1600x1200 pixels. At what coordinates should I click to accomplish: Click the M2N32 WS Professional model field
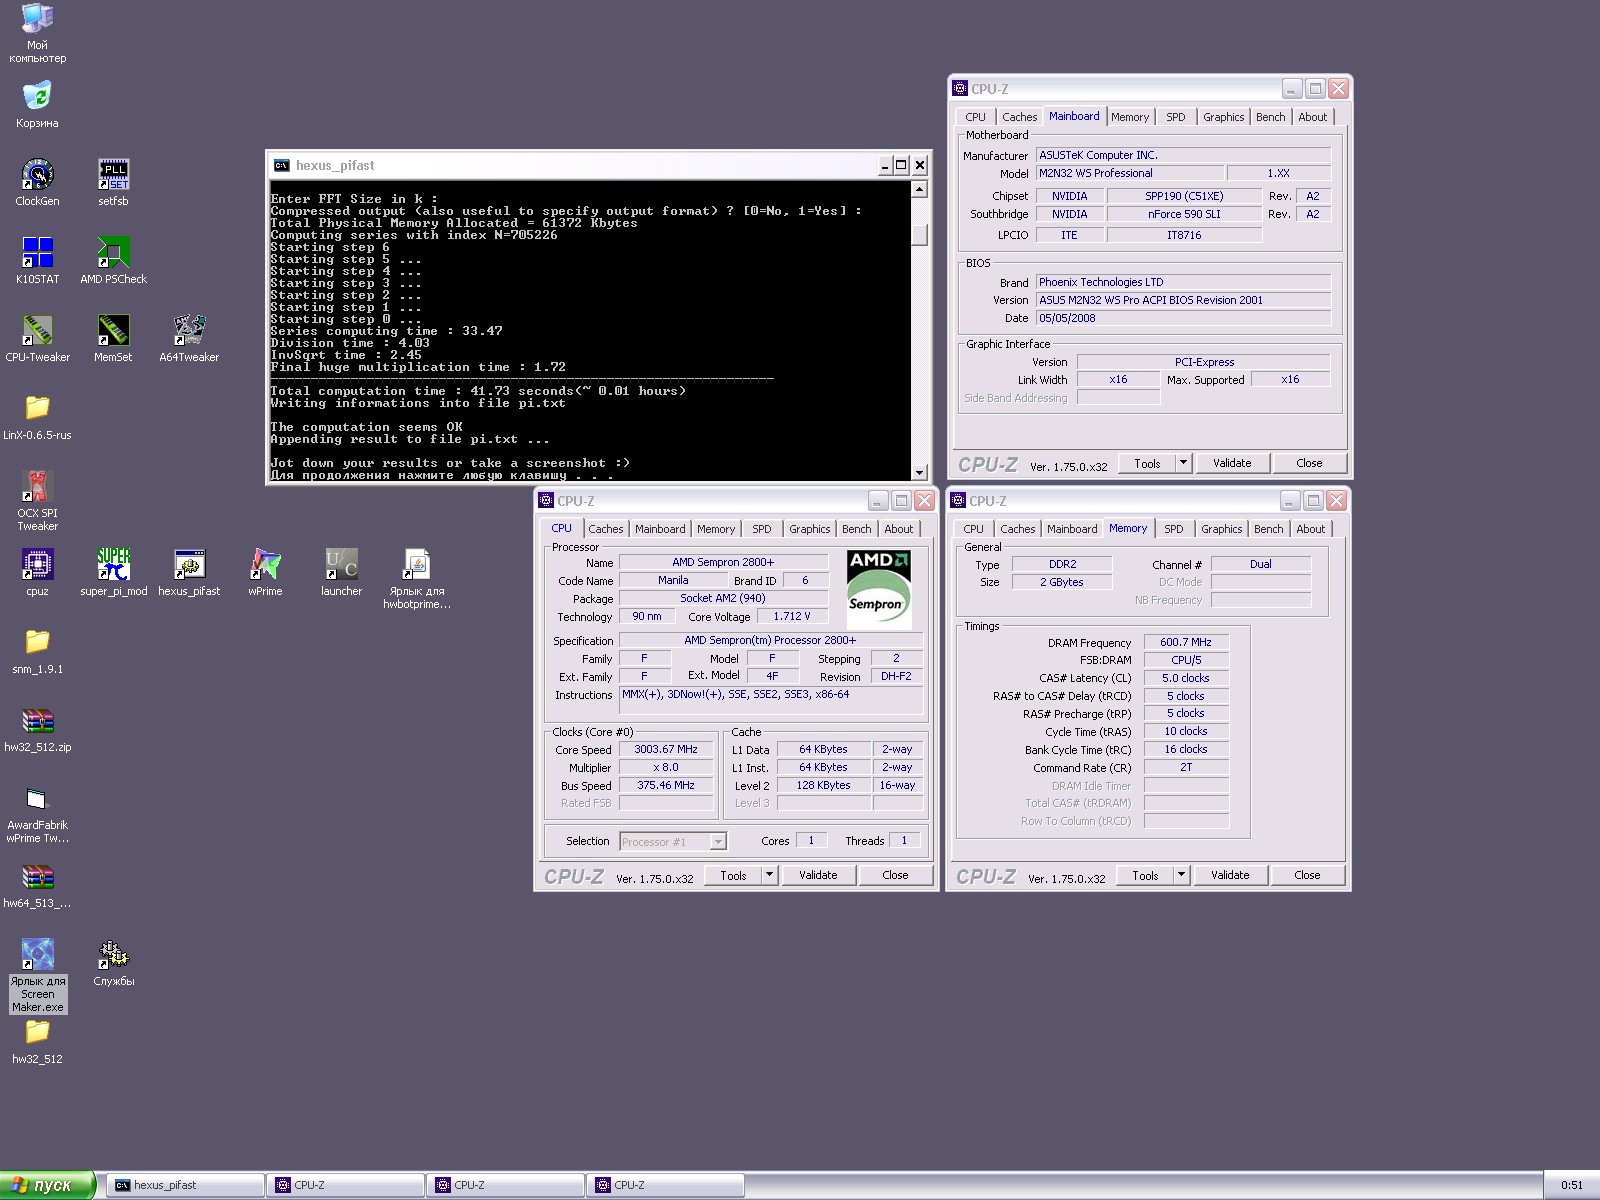1129,173
